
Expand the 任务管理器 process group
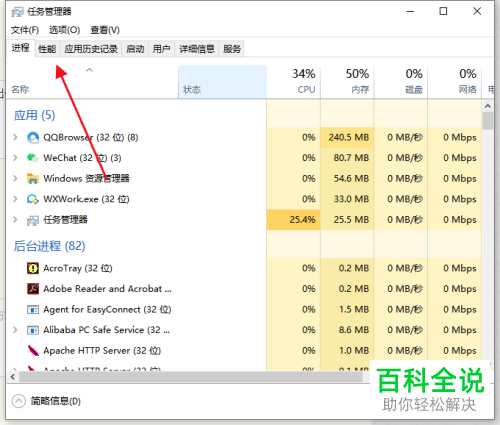15,219
